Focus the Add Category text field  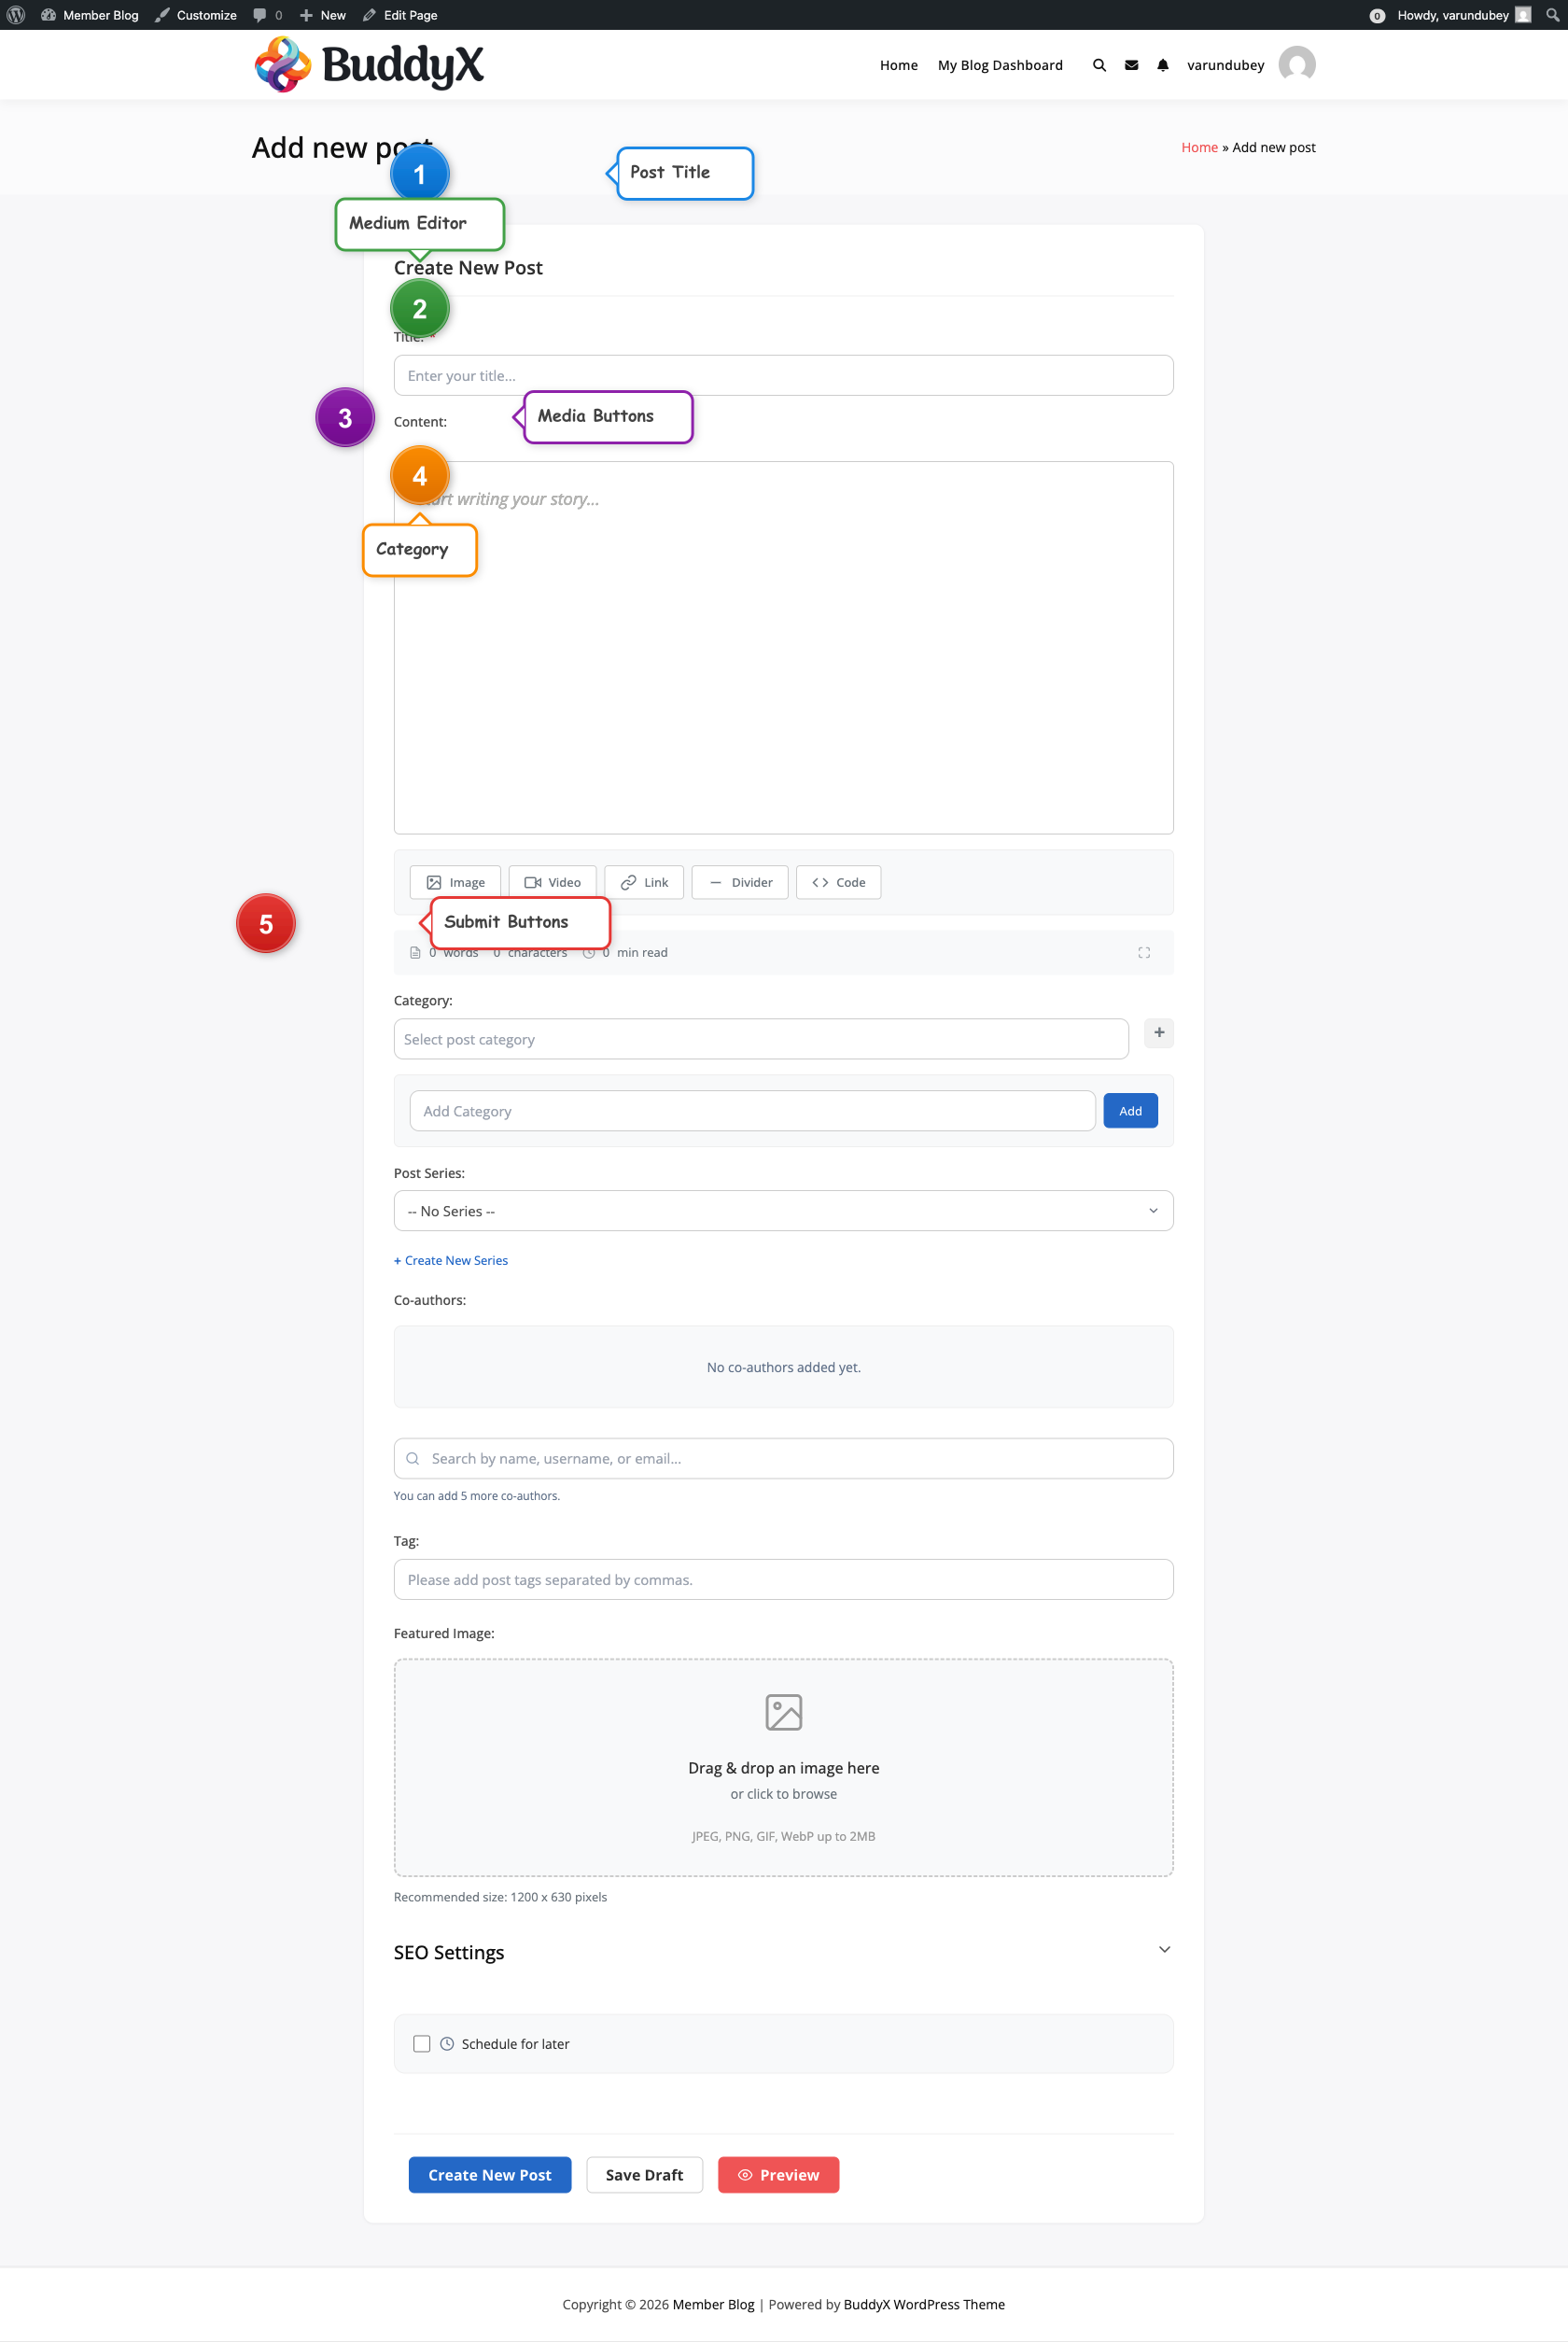[752, 1111]
